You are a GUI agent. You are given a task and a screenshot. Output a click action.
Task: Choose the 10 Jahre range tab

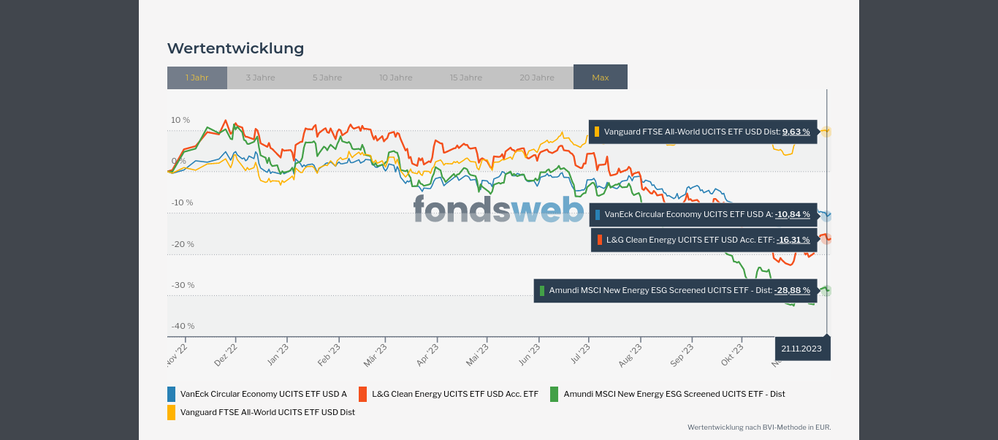395,77
